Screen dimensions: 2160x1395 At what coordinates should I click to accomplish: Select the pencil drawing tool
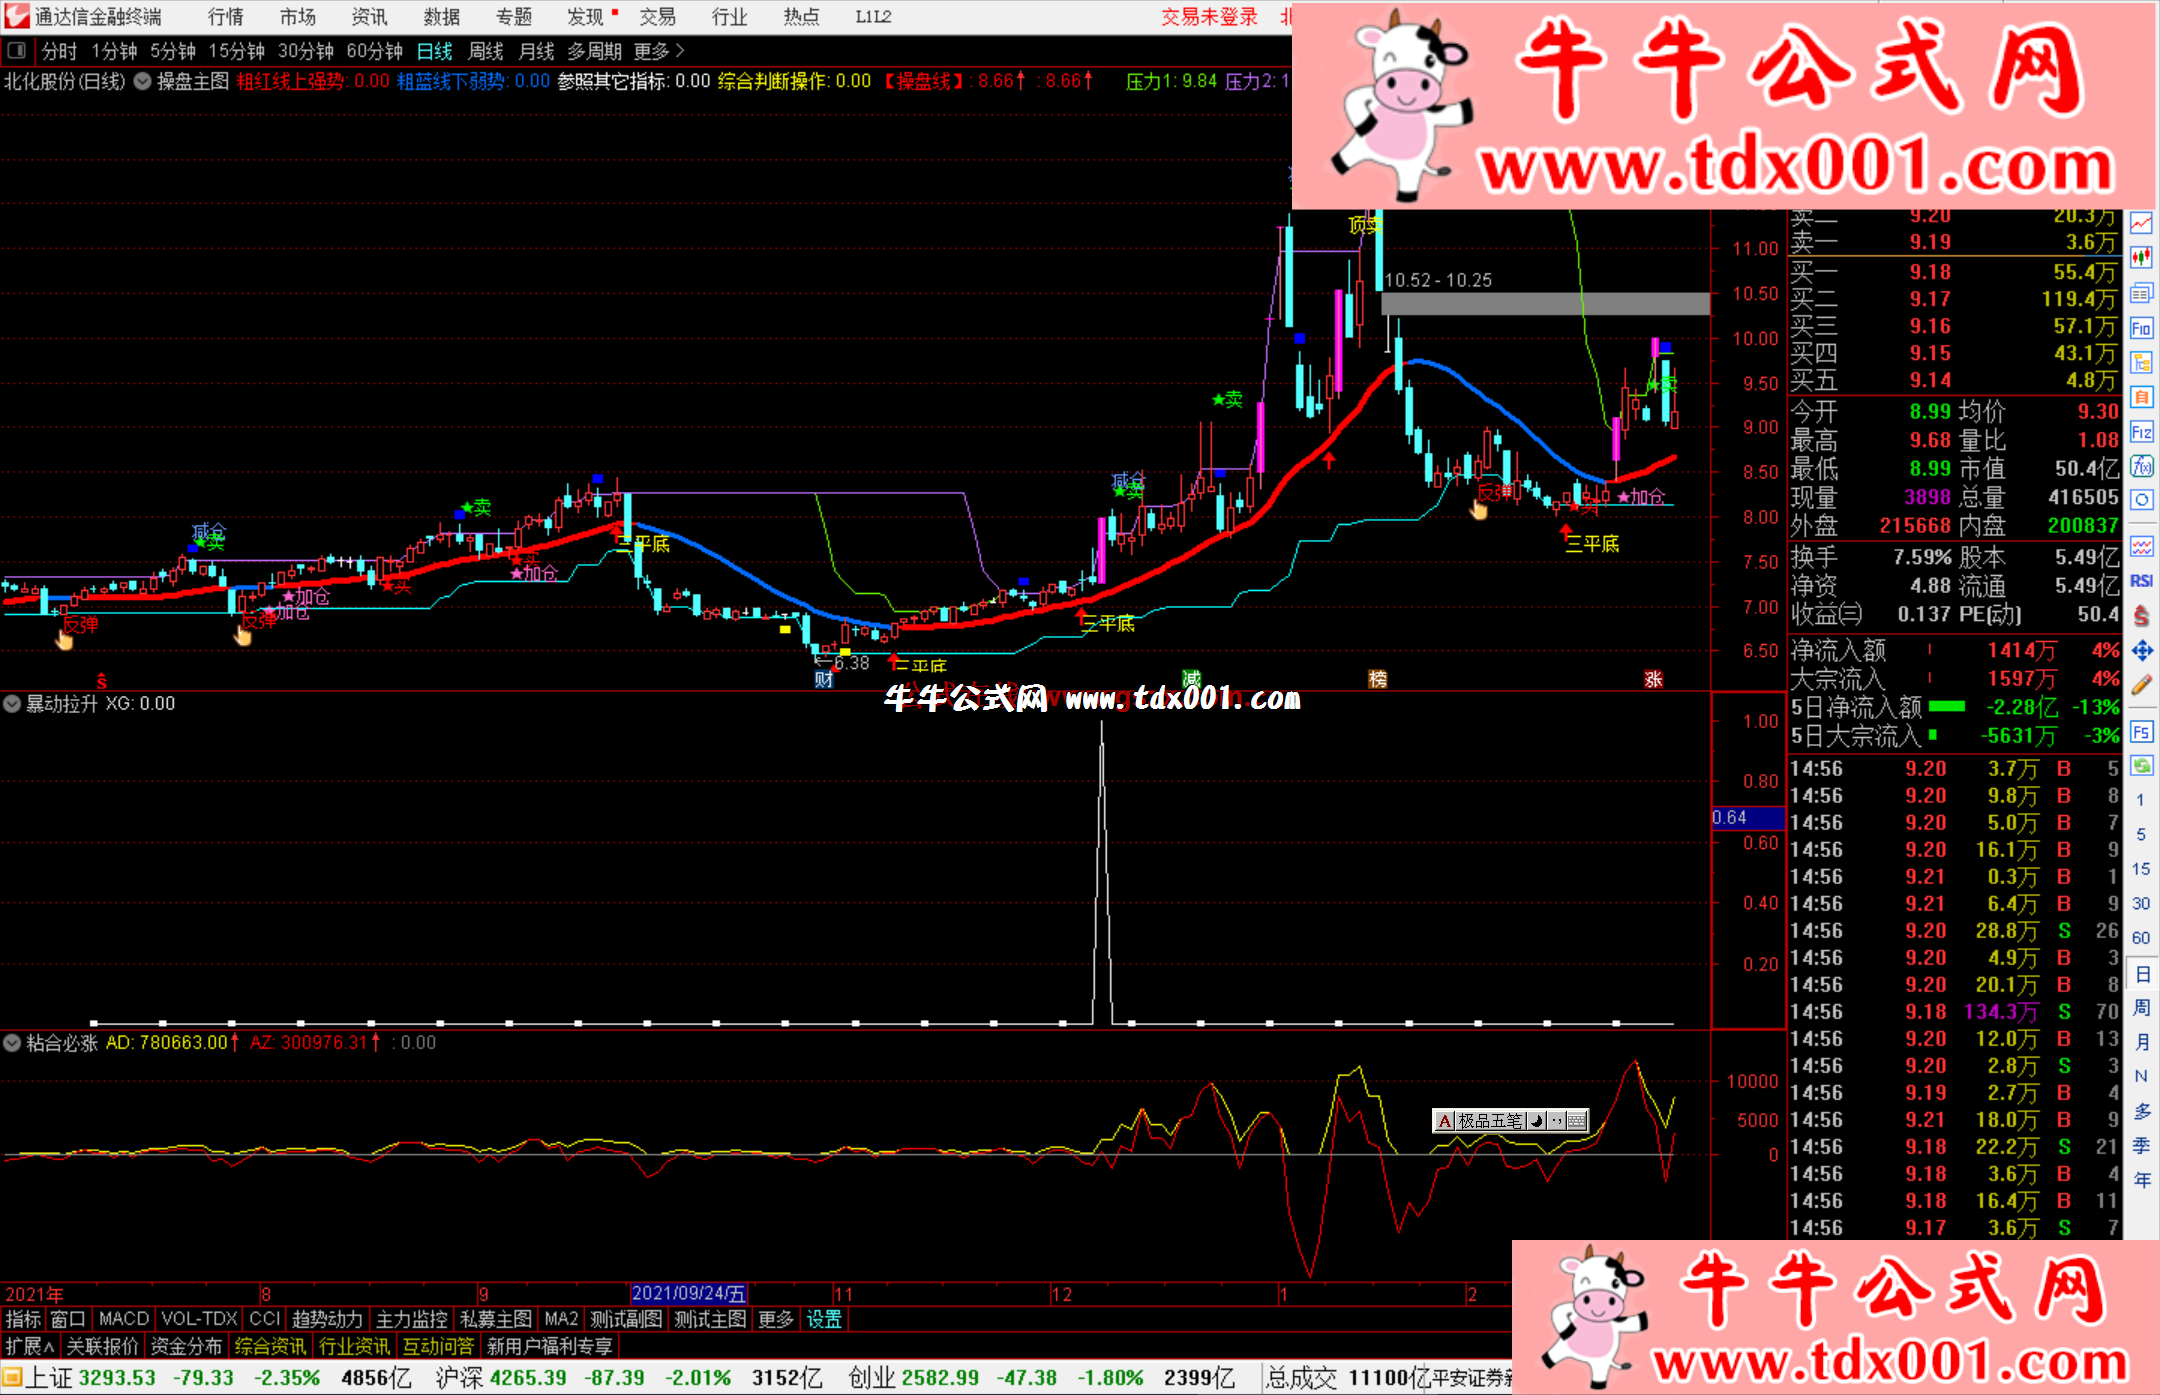click(2141, 686)
